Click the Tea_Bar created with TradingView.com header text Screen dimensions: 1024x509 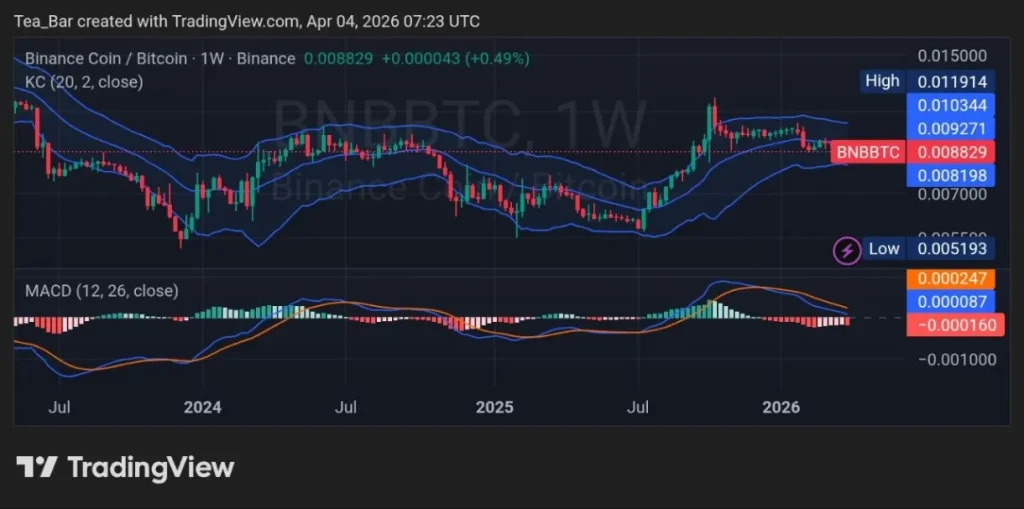point(246,22)
